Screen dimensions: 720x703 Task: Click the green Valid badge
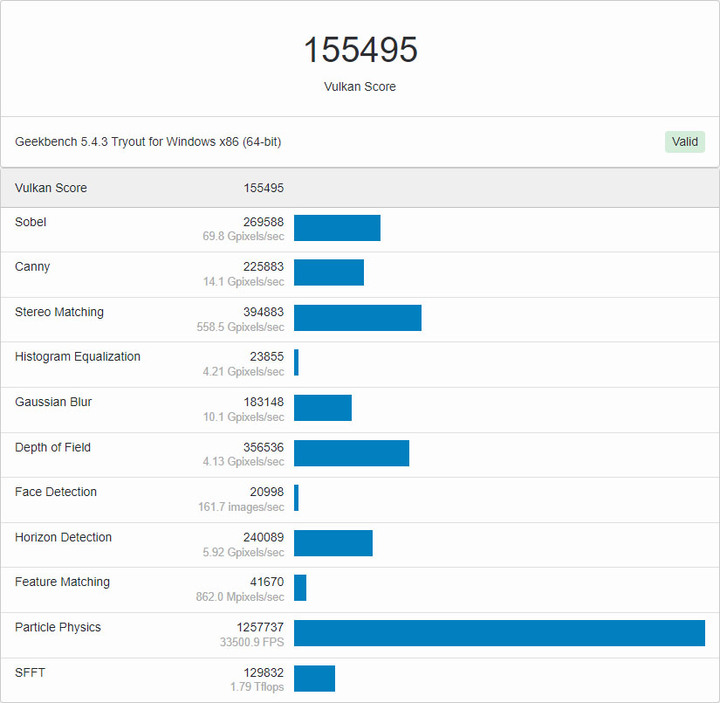click(685, 142)
